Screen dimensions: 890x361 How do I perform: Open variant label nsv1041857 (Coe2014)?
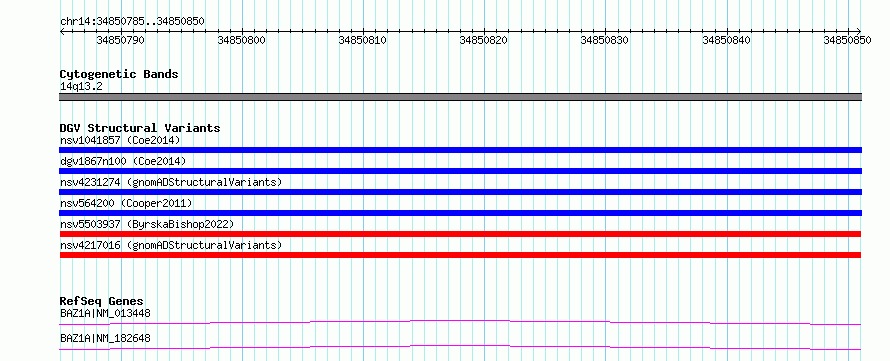point(120,140)
